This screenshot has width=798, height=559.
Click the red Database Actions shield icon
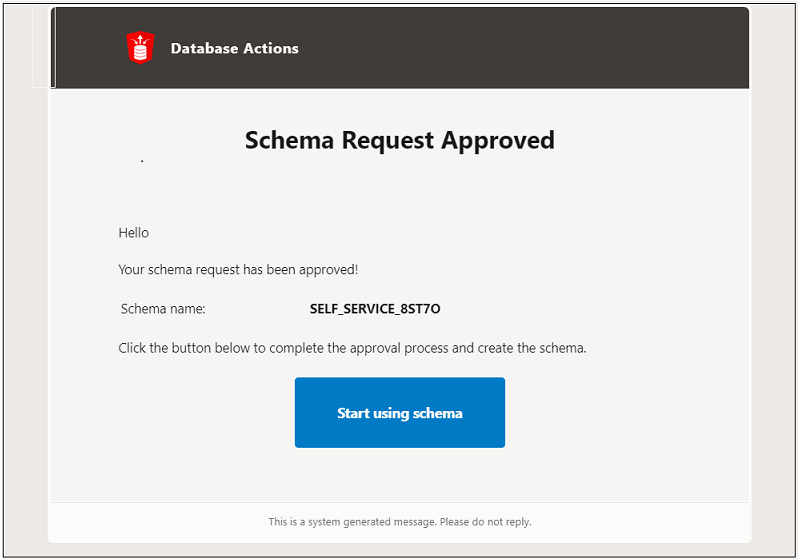pyautogui.click(x=140, y=48)
